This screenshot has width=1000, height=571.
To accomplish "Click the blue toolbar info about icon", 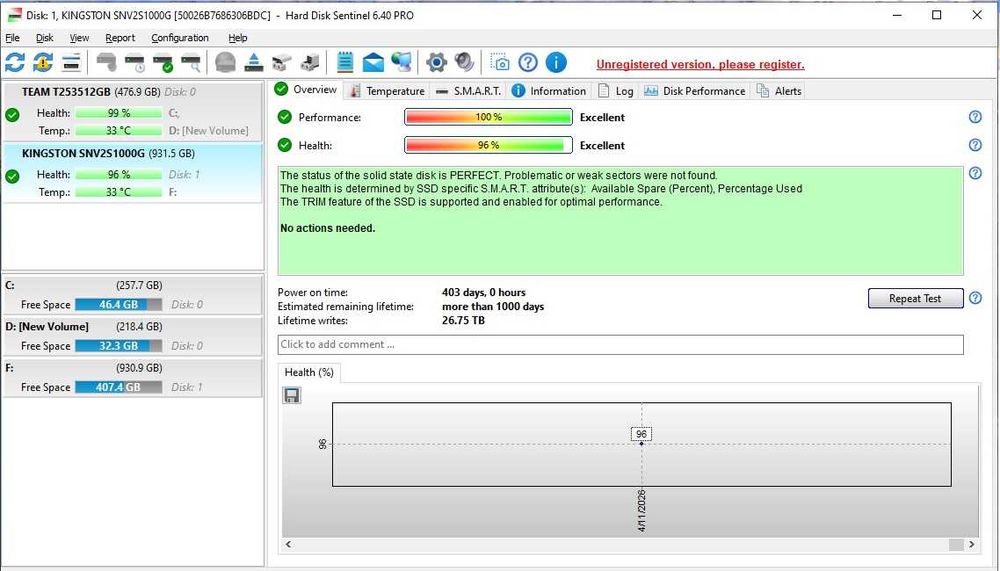I will click(556, 63).
